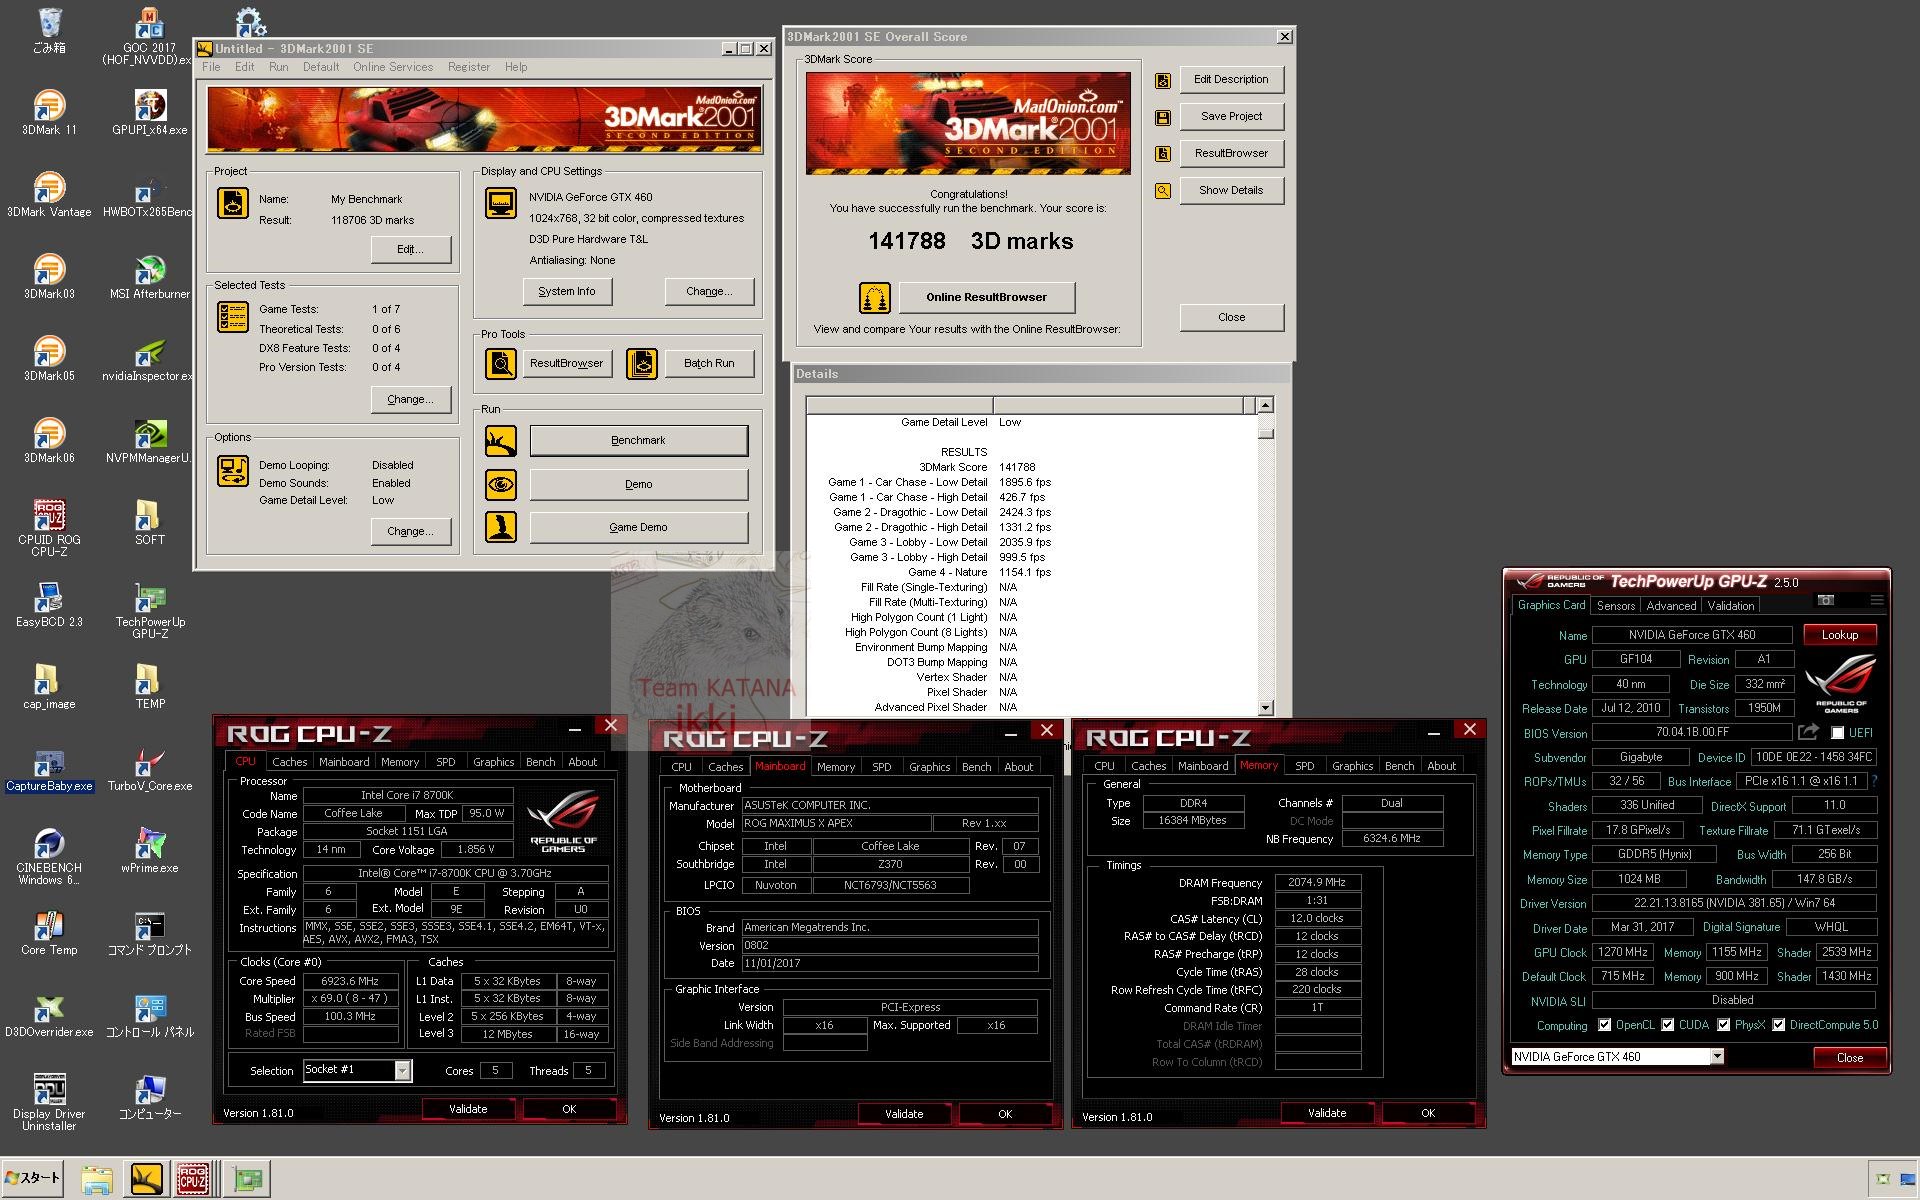Click the System Info button
Viewport: 1920px width, 1200px height.
[566, 292]
